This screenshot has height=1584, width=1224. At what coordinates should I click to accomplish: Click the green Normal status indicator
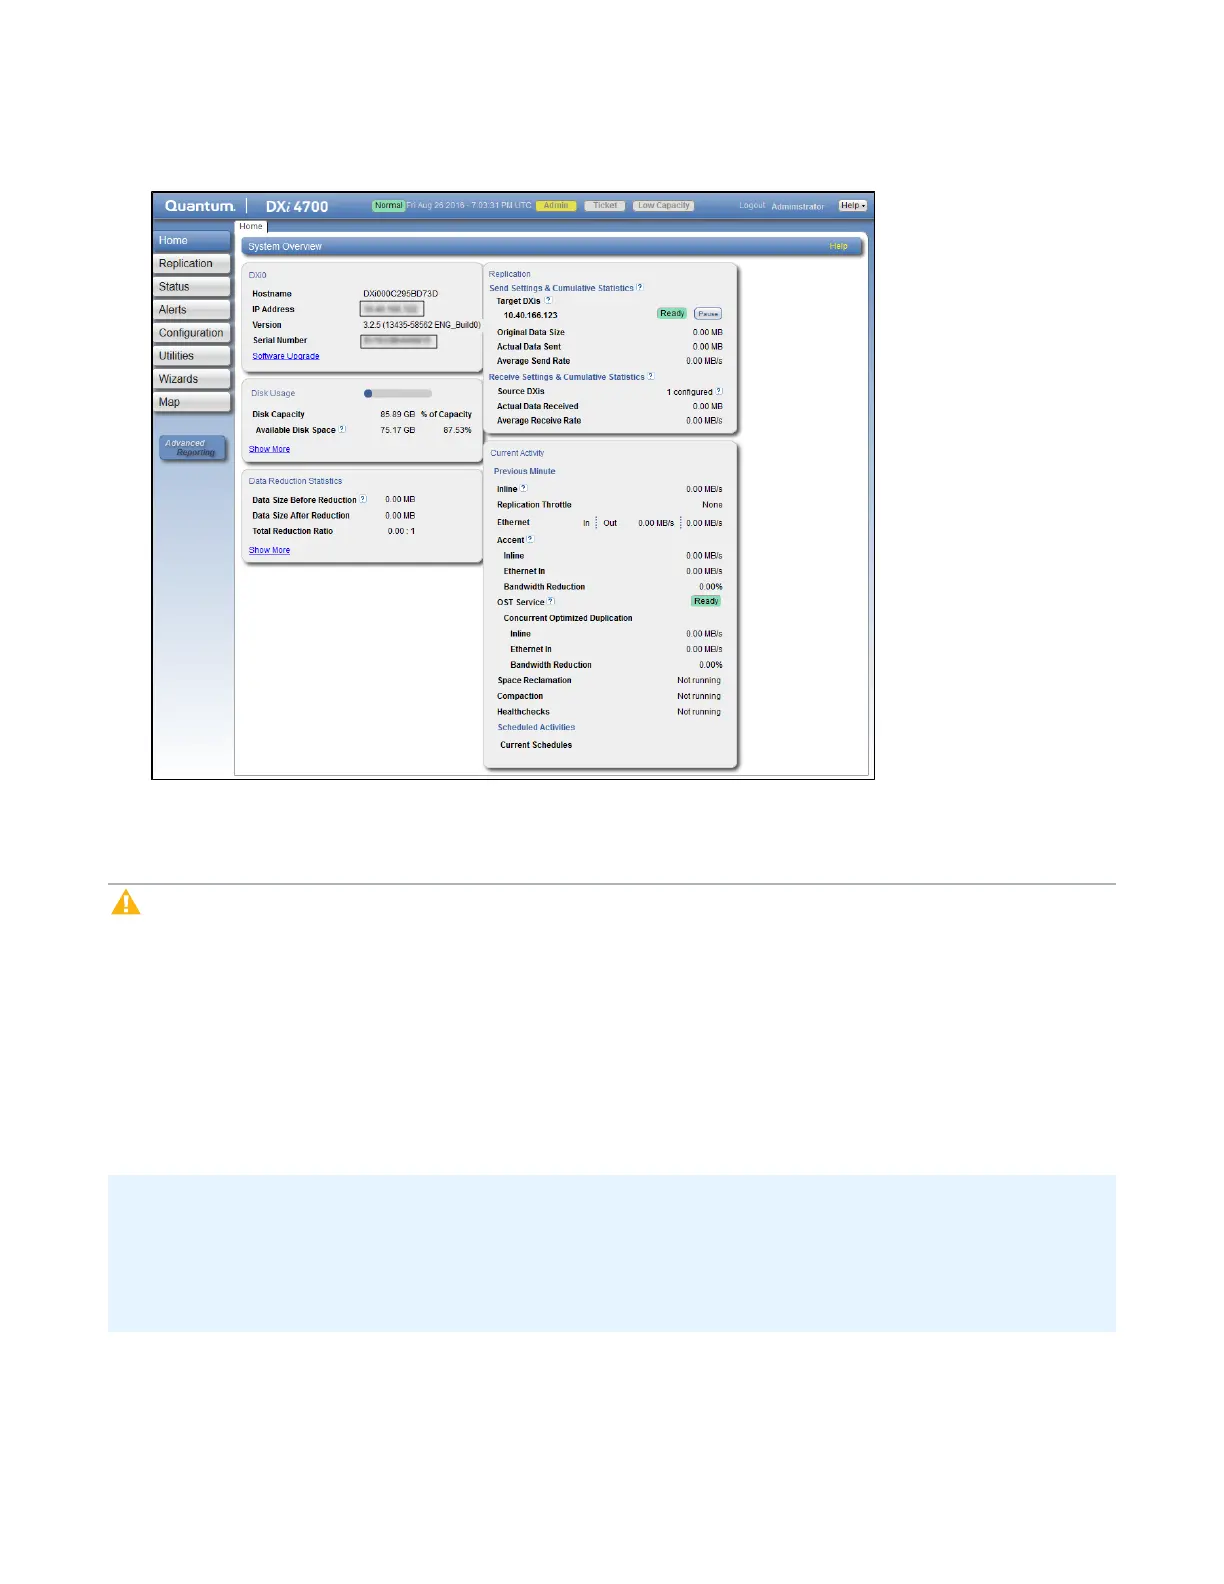pyautogui.click(x=388, y=206)
